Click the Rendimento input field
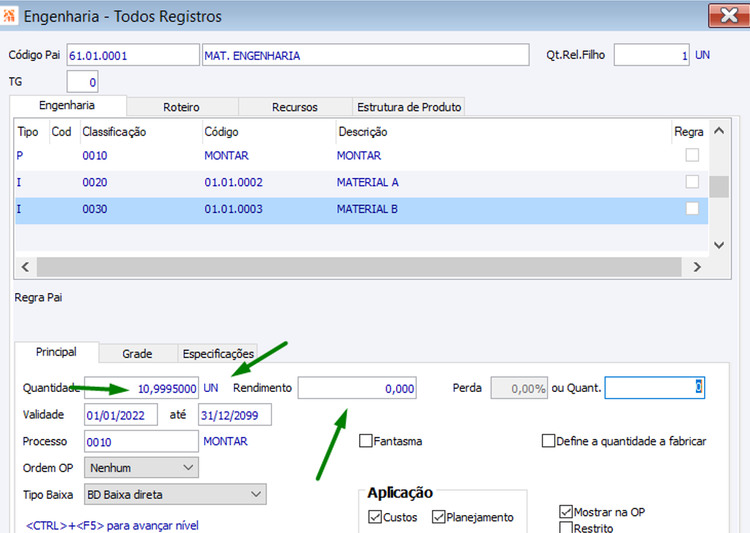This screenshot has height=533, width=750. (357, 388)
